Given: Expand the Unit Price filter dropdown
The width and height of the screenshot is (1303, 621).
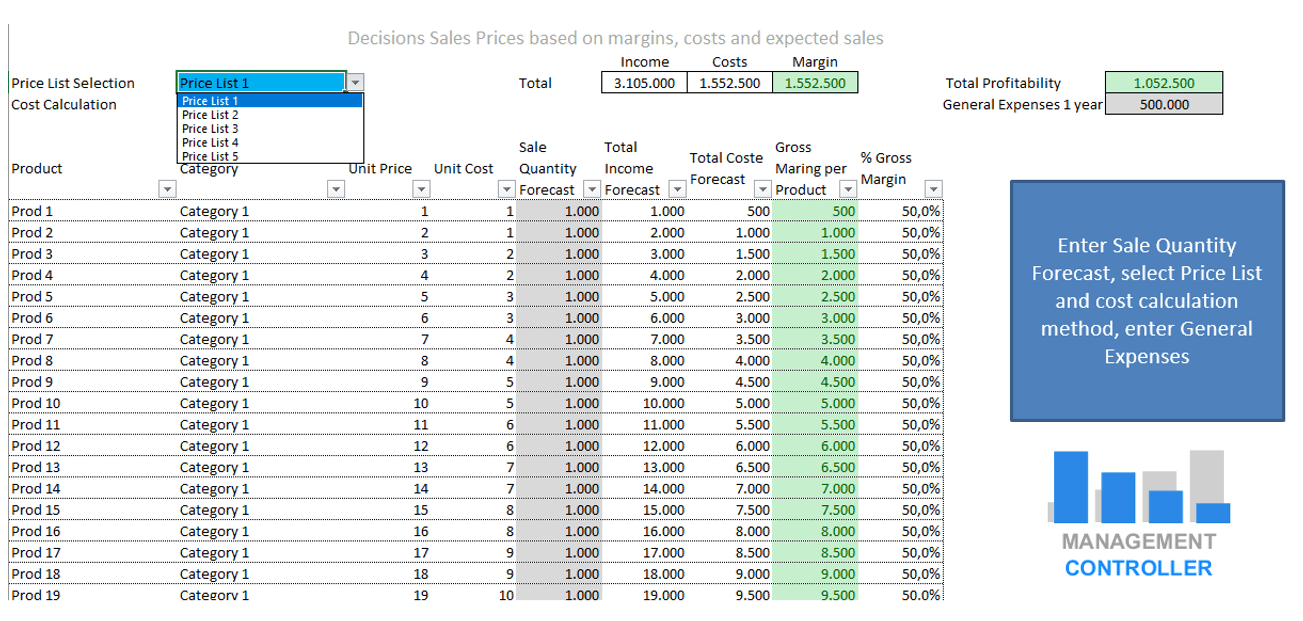Looking at the screenshot, I should (421, 190).
